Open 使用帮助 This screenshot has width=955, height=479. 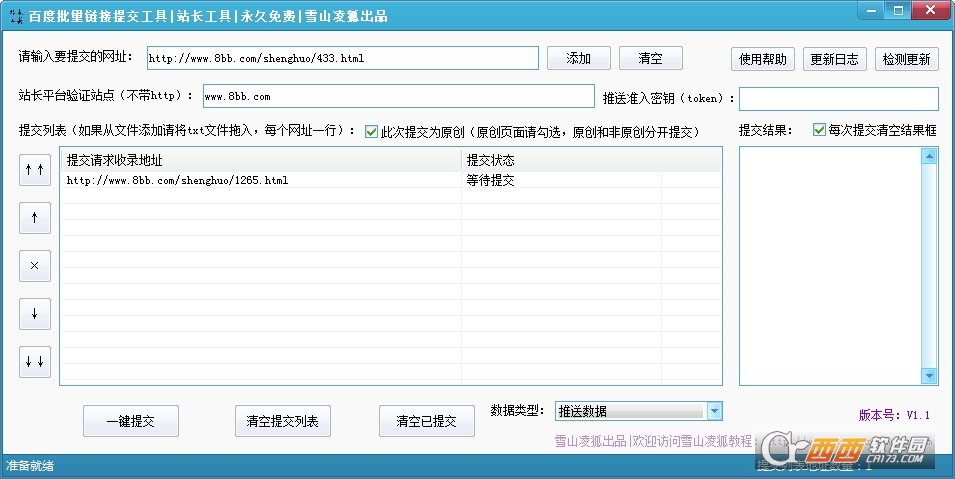tap(763, 59)
